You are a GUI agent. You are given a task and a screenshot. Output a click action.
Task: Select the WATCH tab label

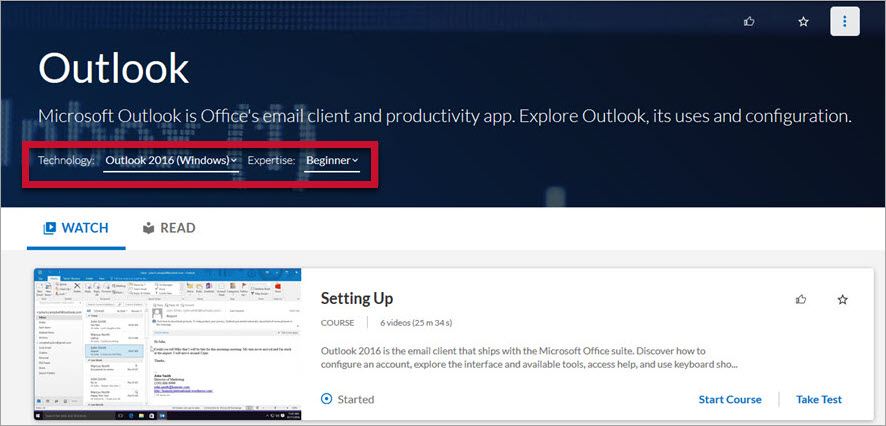(85, 228)
